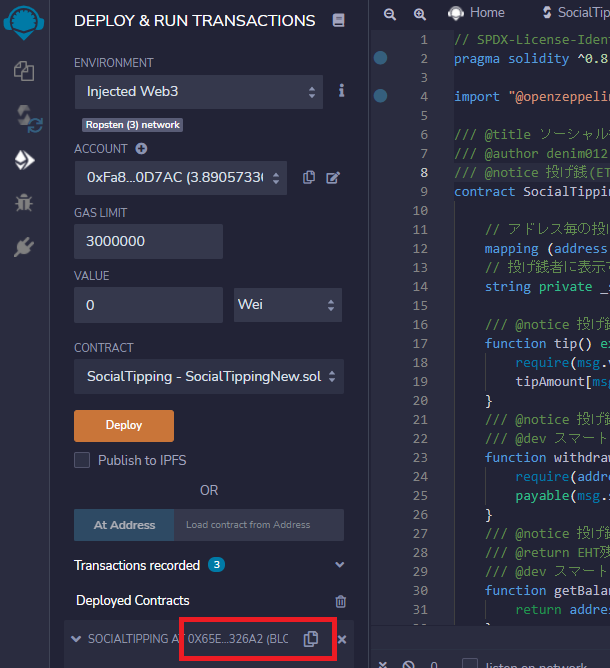
Task: Click the plus icon next to ACCOUNT
Action: (141, 149)
